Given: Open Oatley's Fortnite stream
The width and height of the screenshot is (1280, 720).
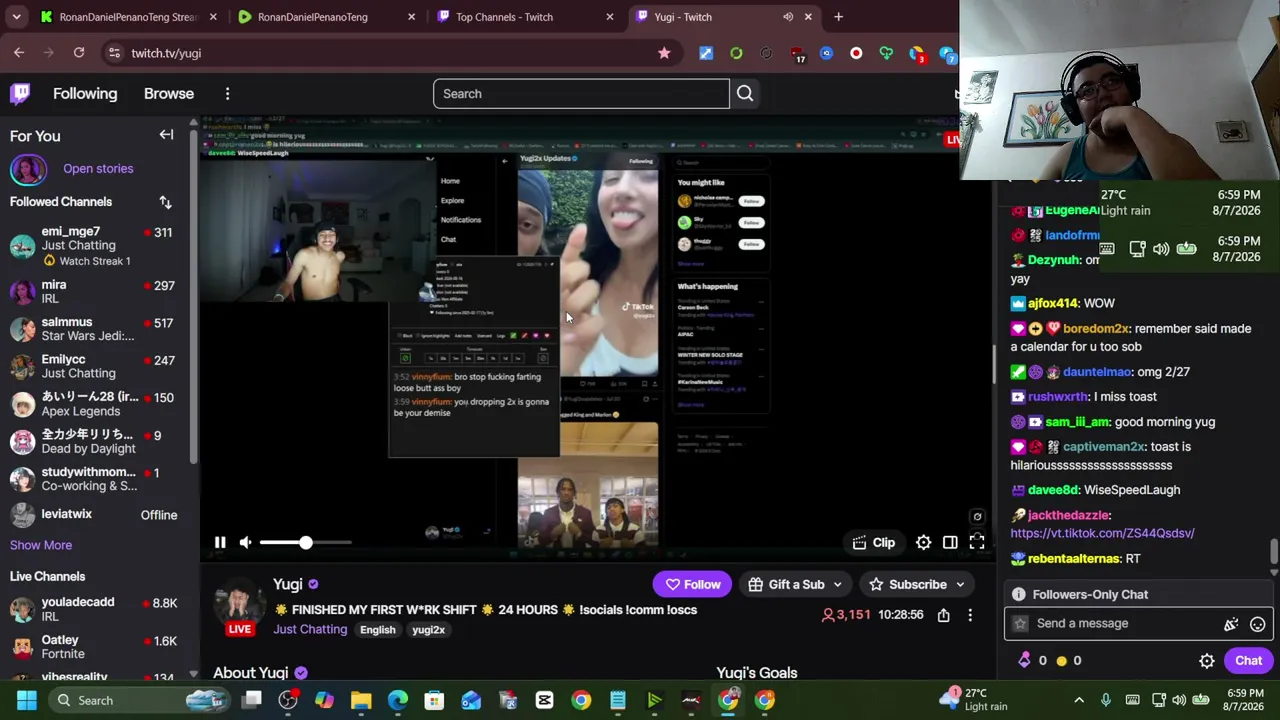Looking at the screenshot, I should [x=97, y=647].
